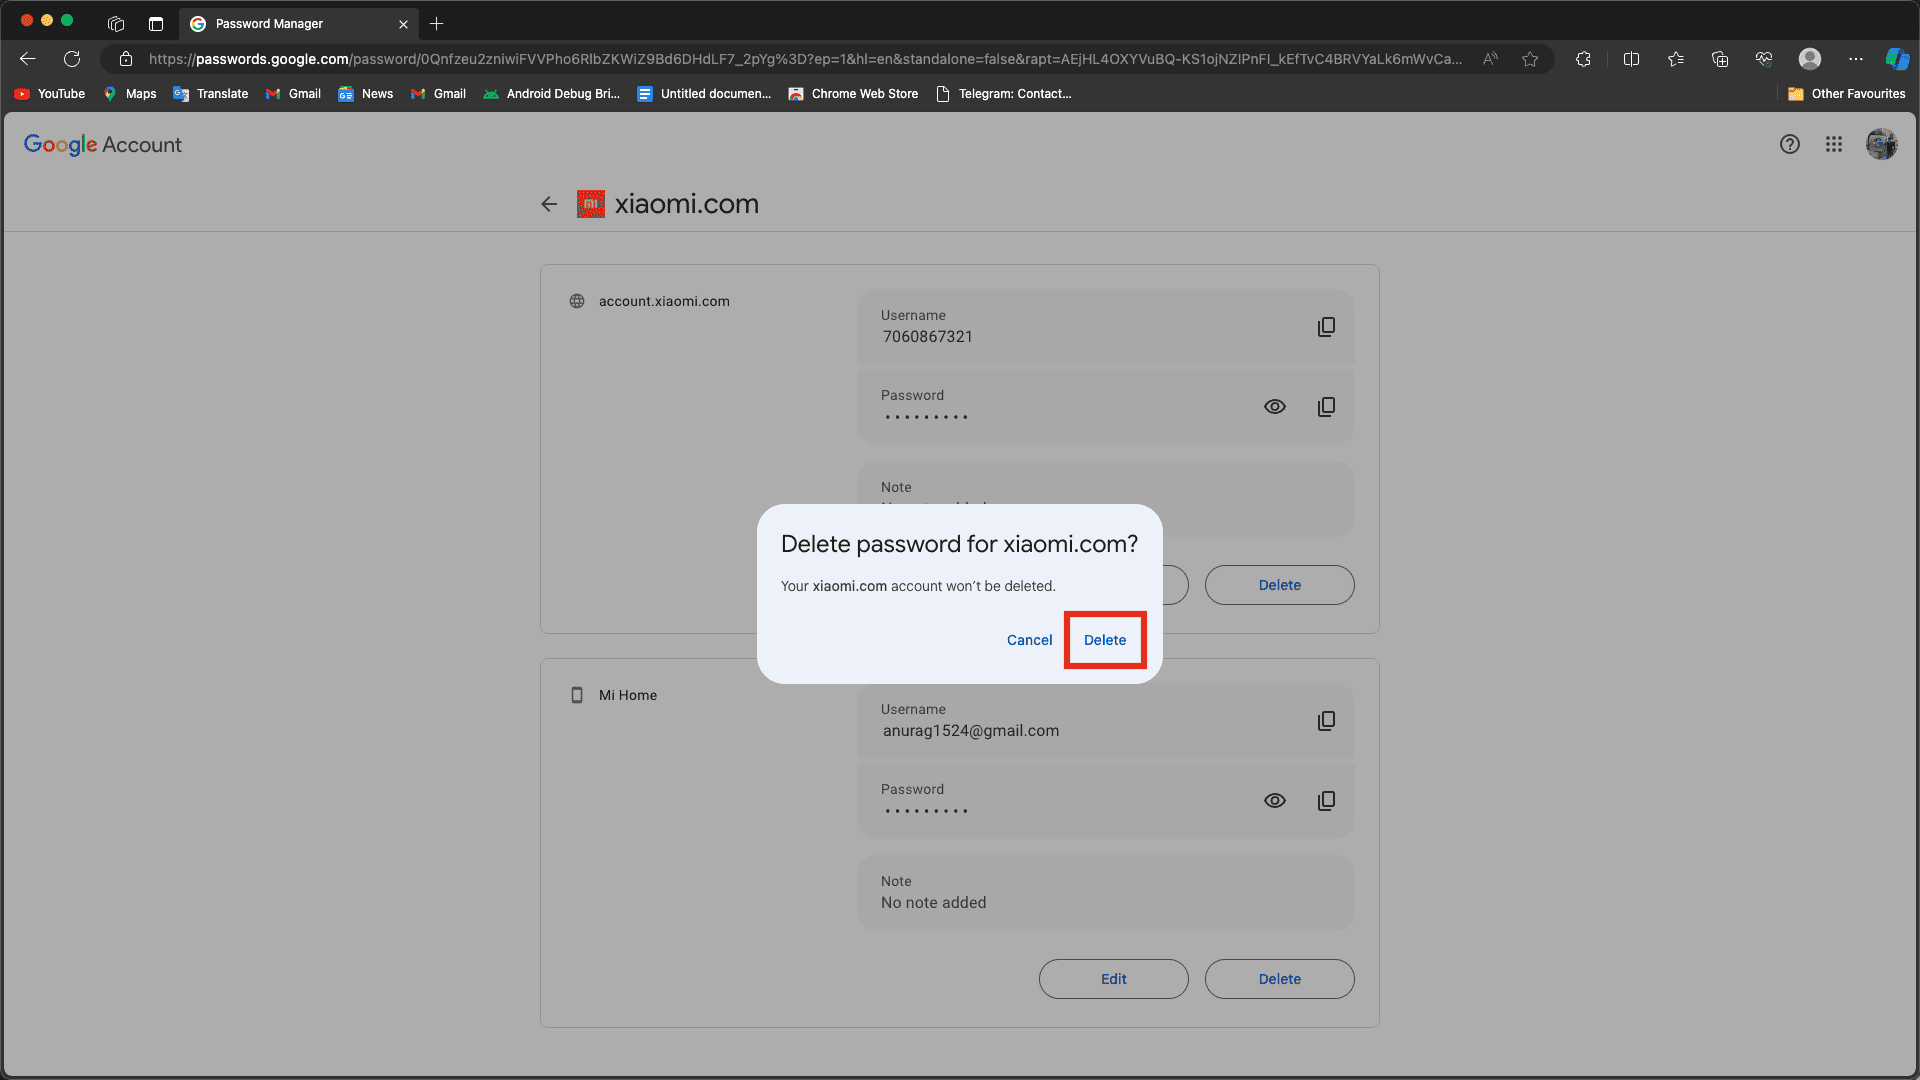Cancel the delete password dialog
The width and height of the screenshot is (1920, 1080).
click(x=1029, y=640)
